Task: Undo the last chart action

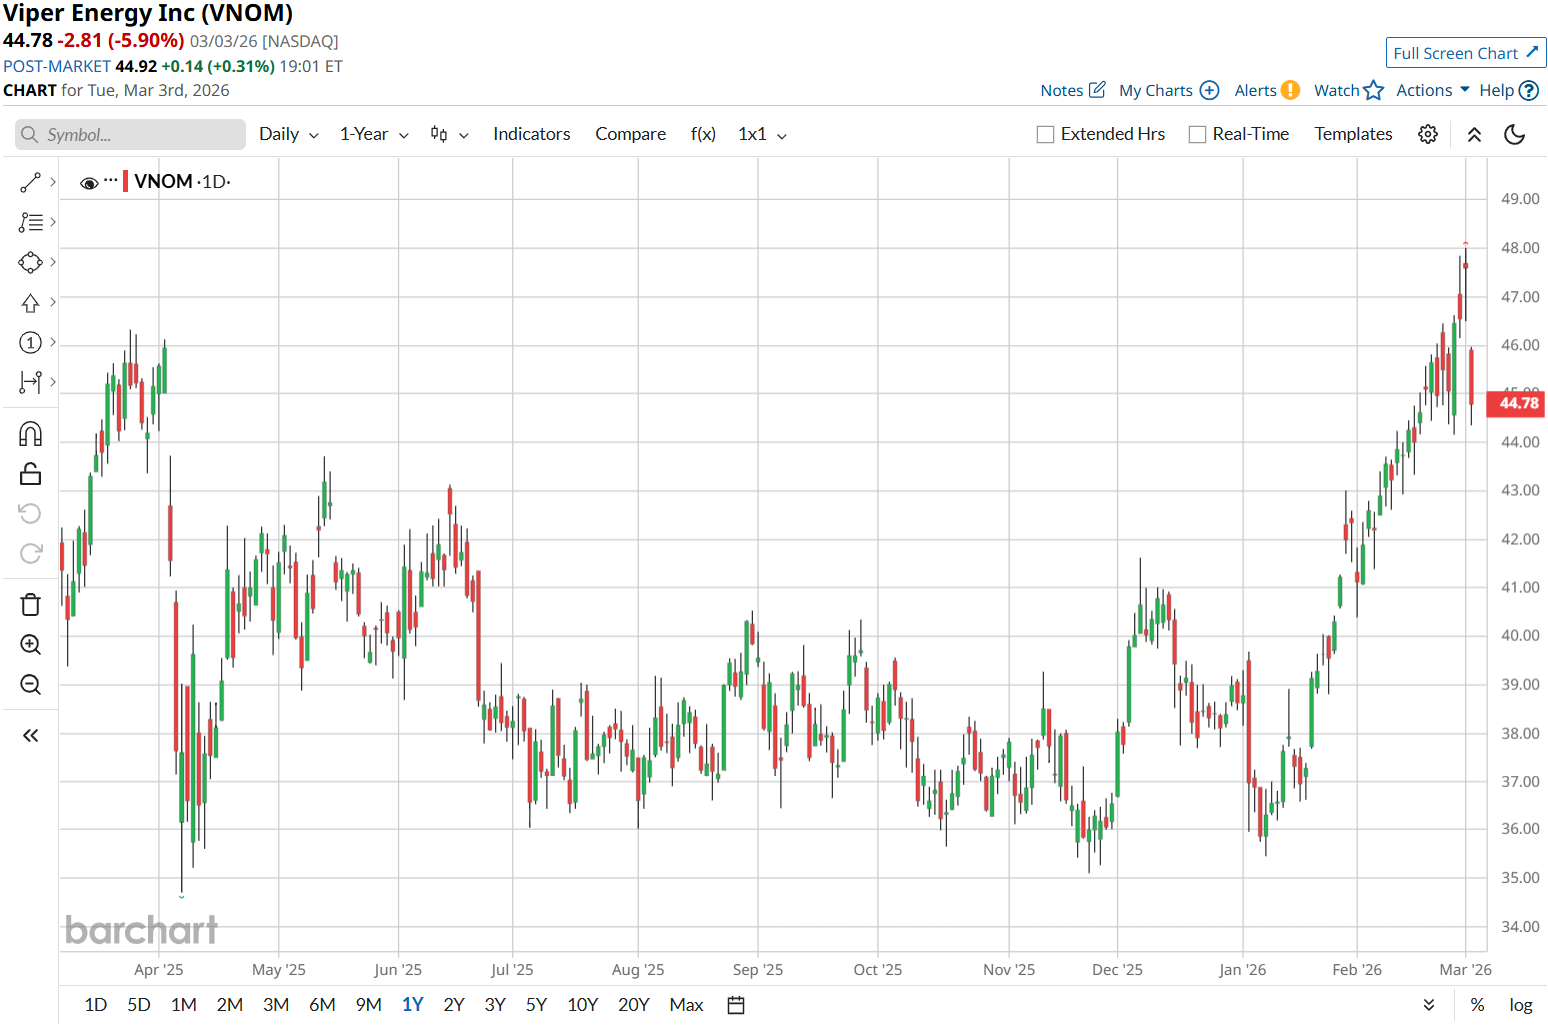Action: [30, 514]
